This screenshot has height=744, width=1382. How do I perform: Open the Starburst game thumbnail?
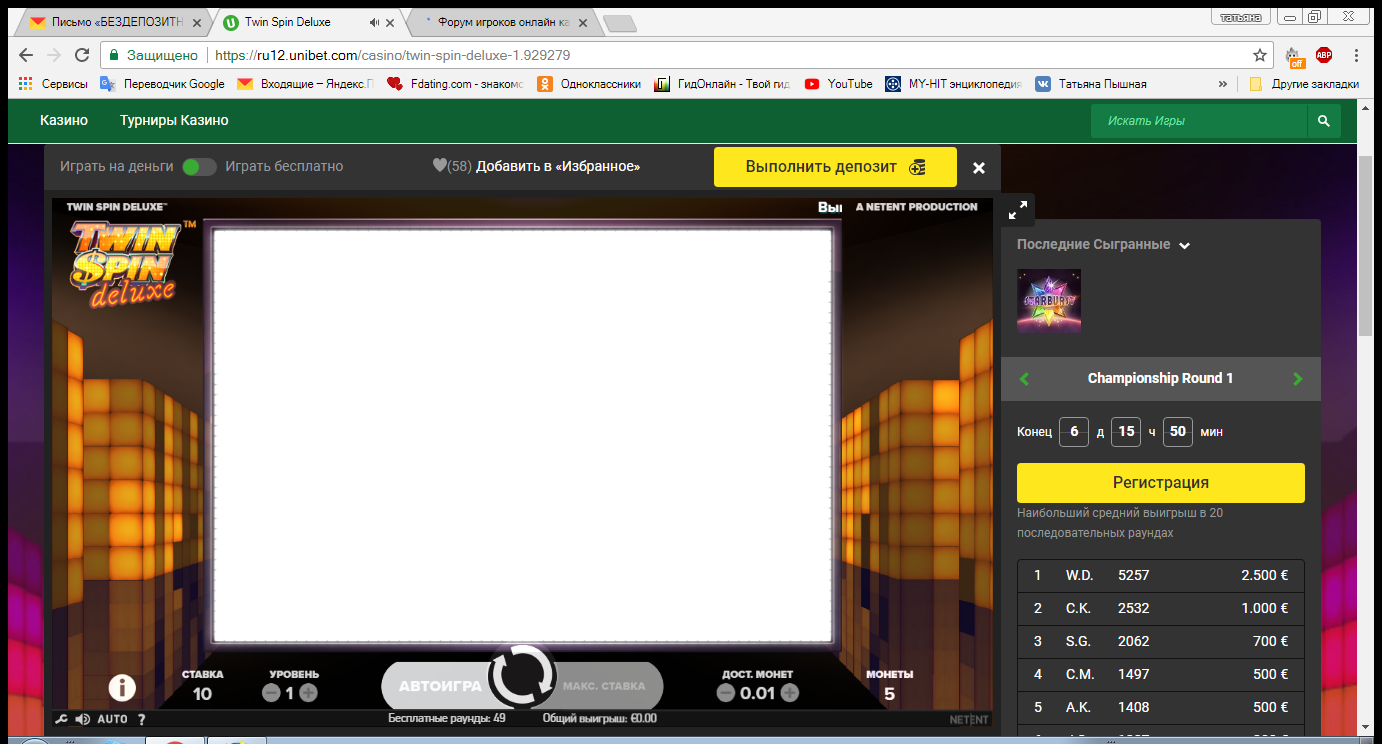(1049, 301)
